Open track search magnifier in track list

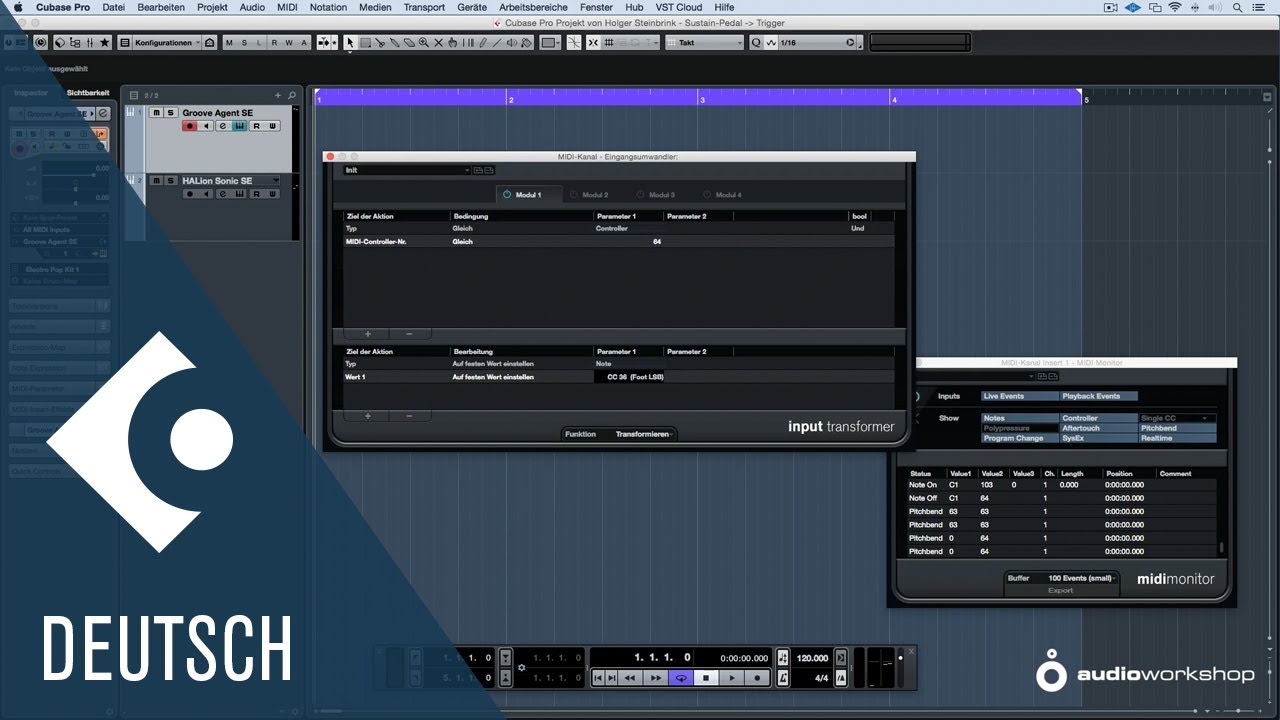(292, 95)
